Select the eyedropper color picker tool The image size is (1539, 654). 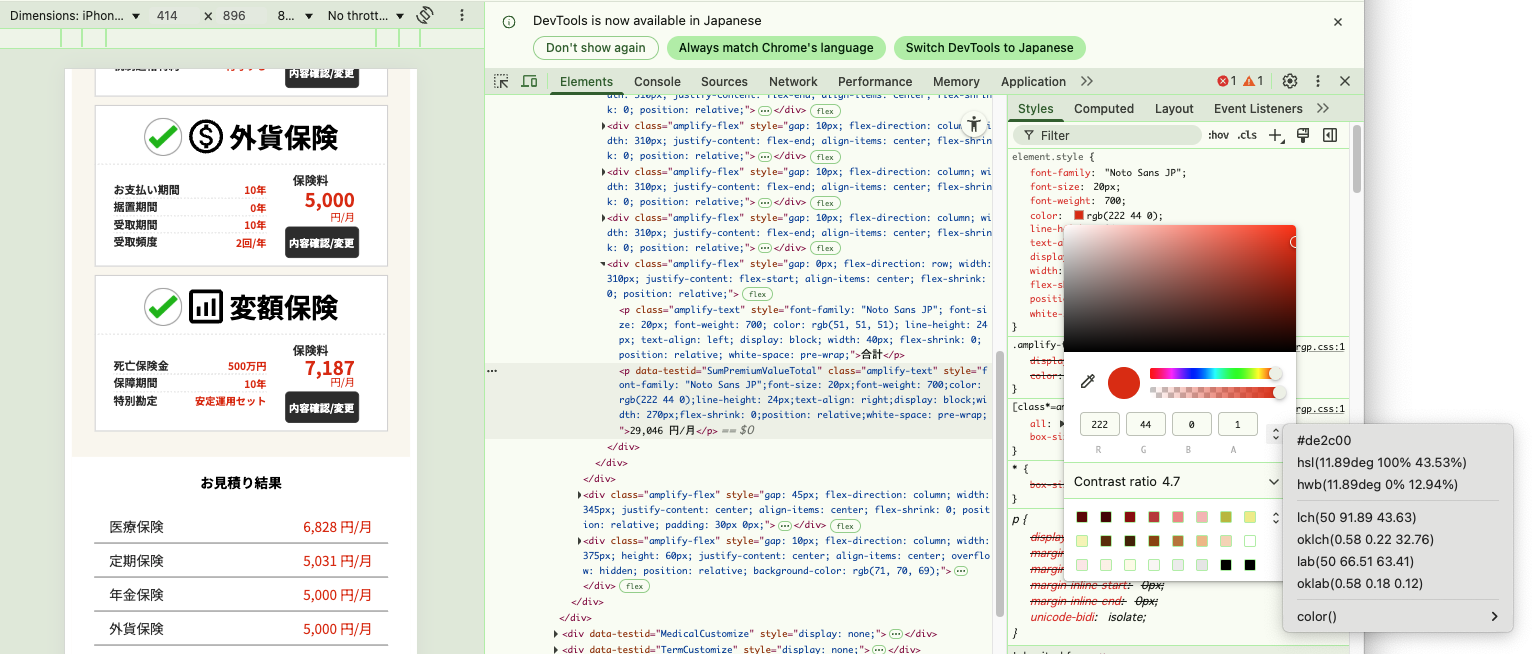pyautogui.click(x=1087, y=381)
